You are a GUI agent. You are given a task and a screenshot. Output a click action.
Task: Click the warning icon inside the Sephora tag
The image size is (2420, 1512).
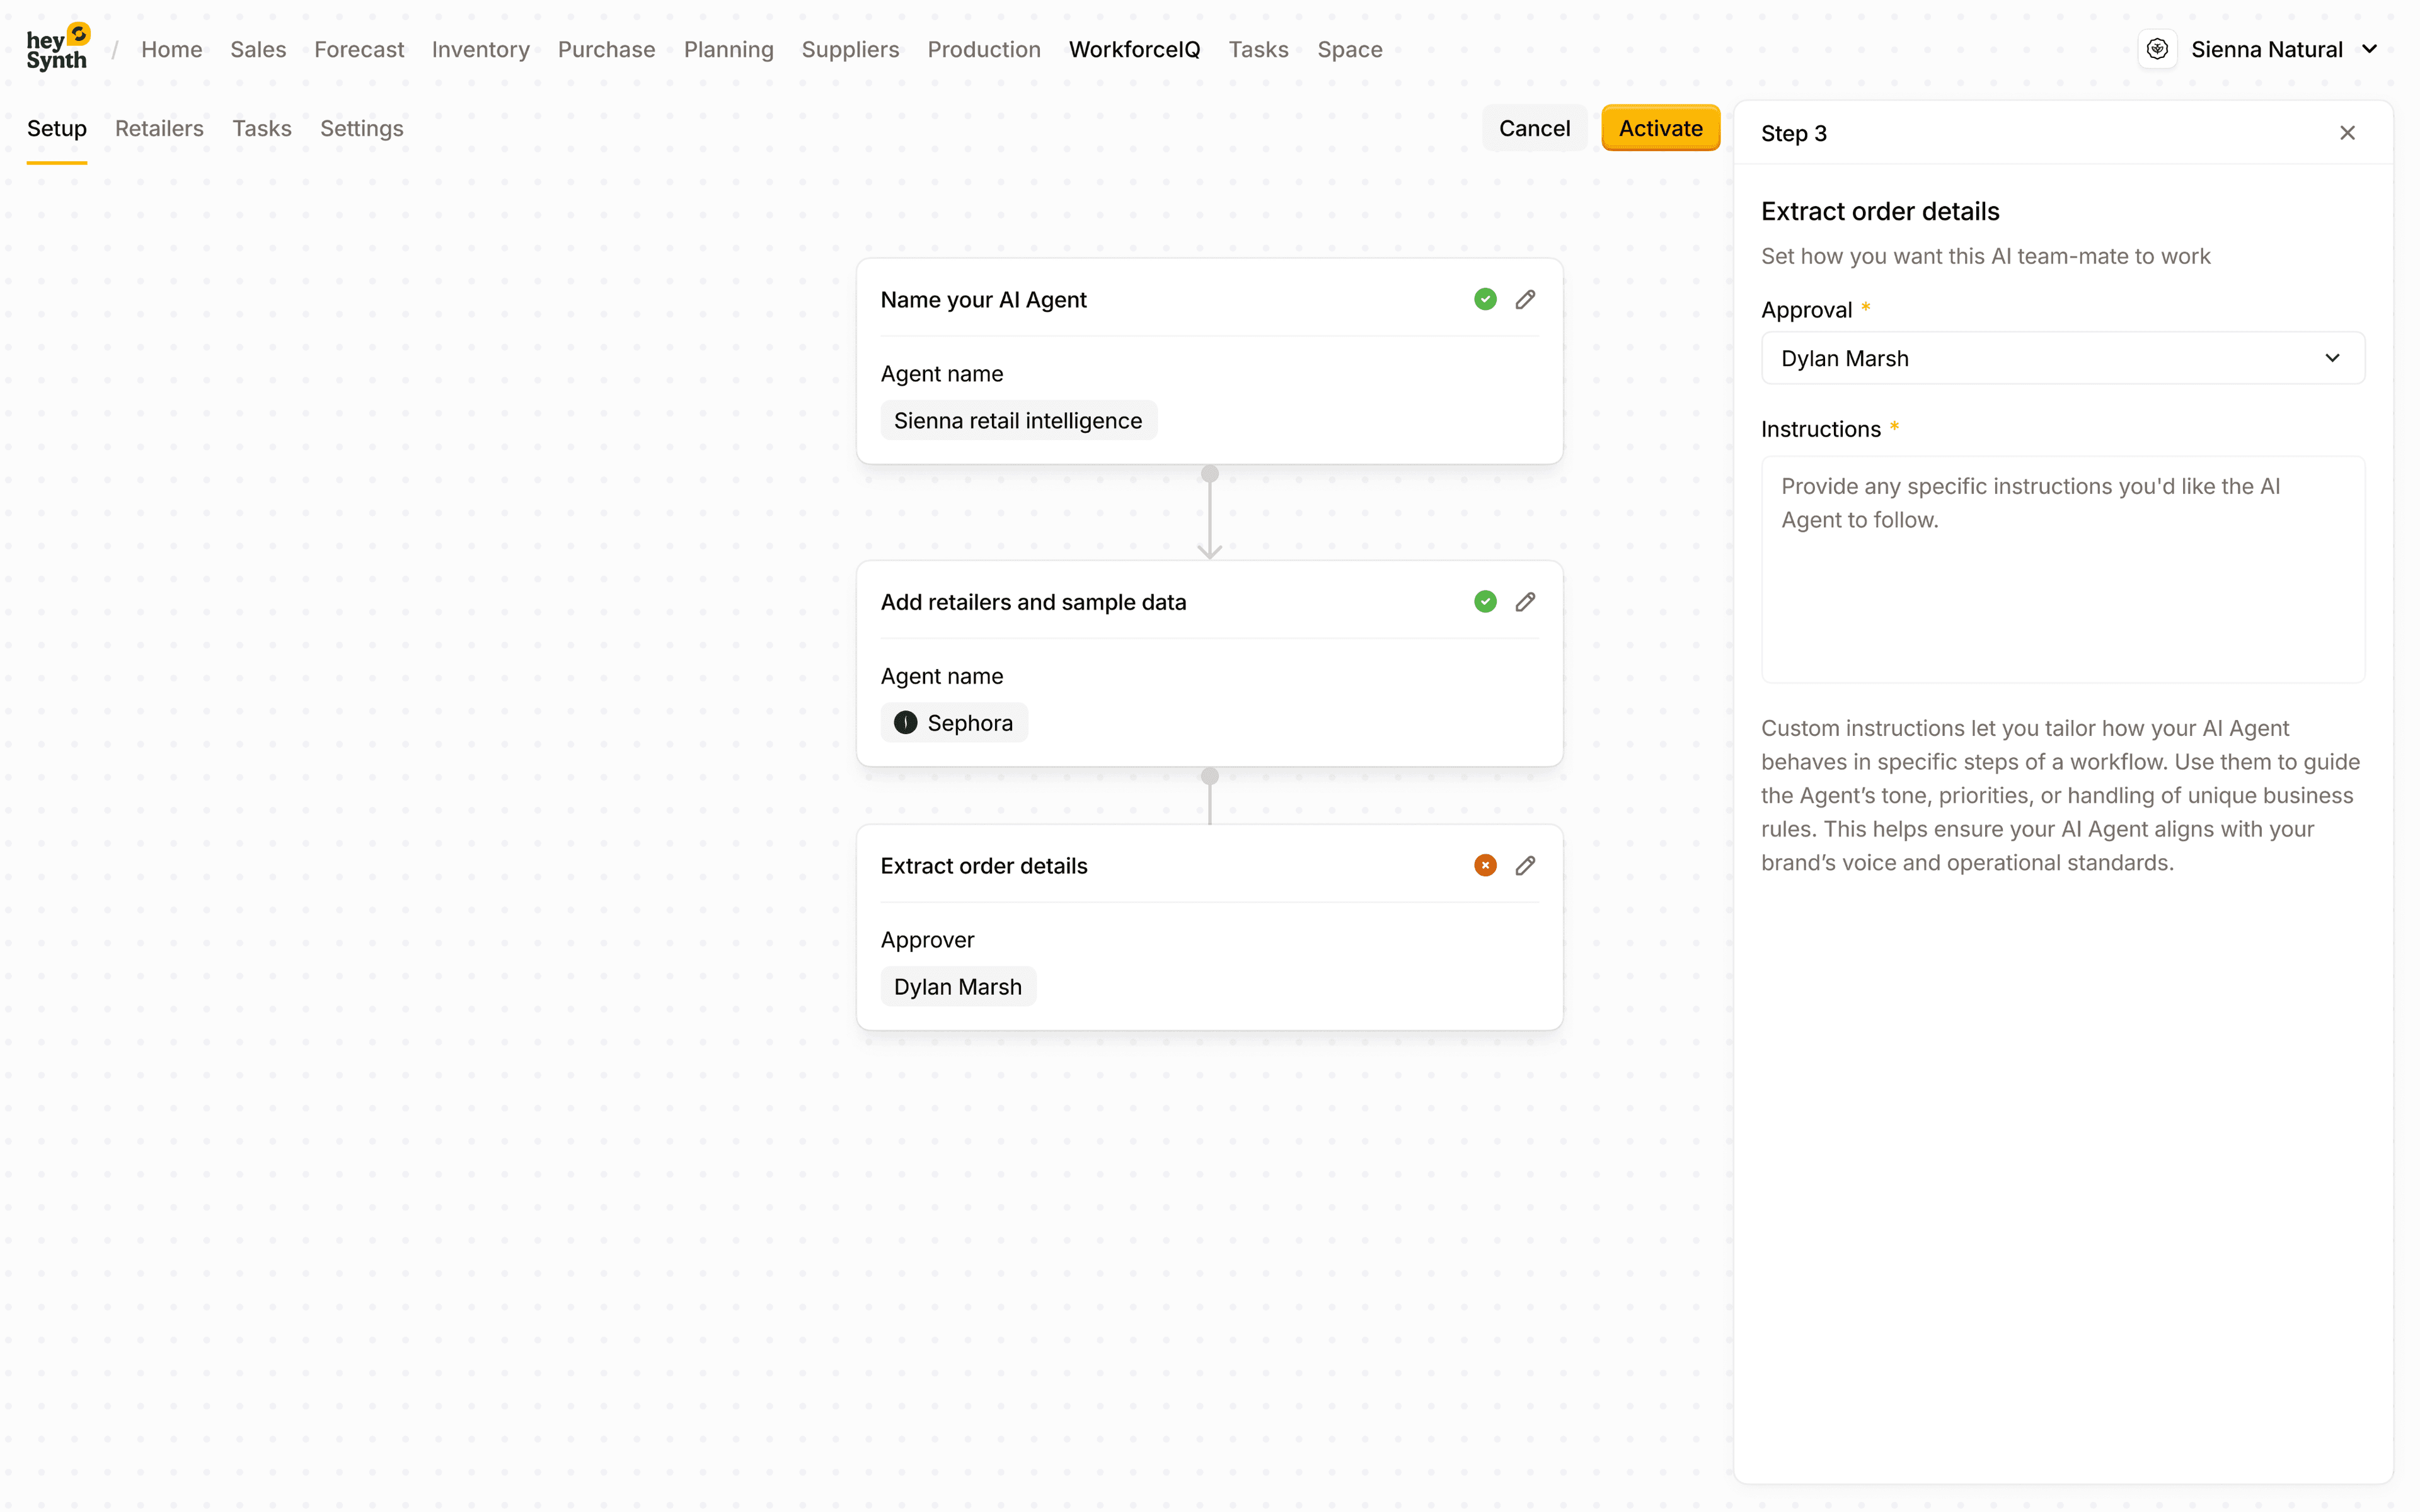coord(905,722)
